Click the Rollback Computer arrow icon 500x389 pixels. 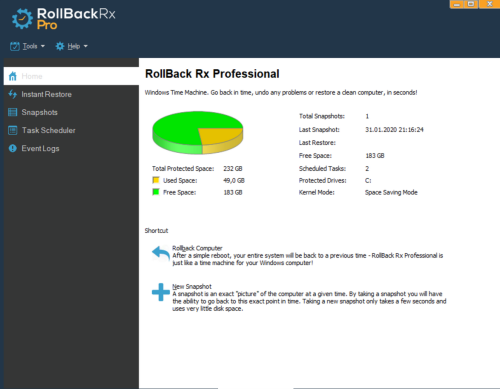(161, 254)
